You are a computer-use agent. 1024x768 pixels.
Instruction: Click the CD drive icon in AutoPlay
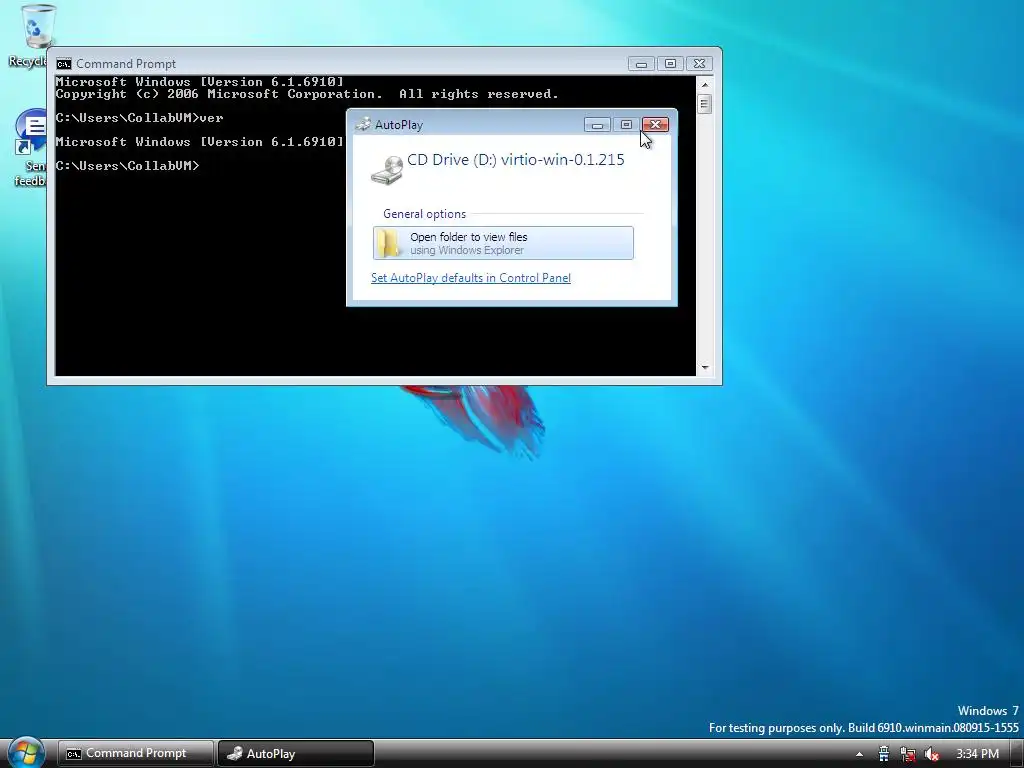click(x=387, y=170)
